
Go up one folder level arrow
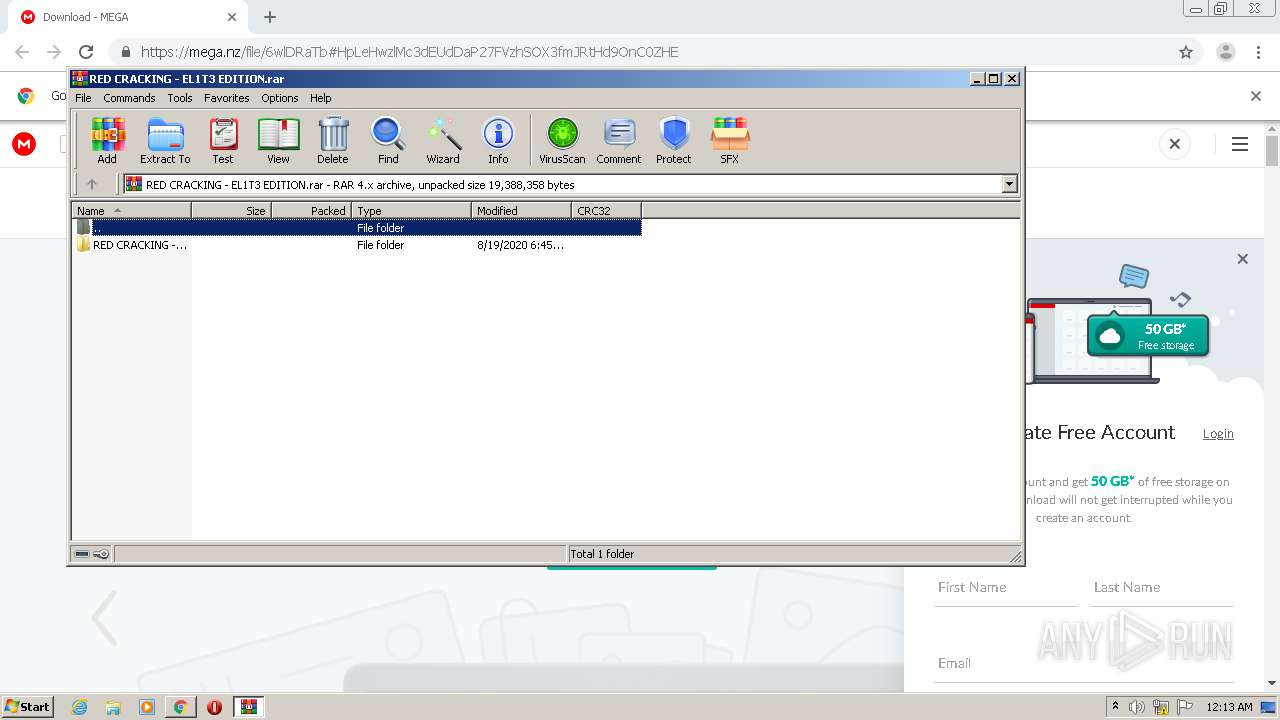click(x=92, y=184)
